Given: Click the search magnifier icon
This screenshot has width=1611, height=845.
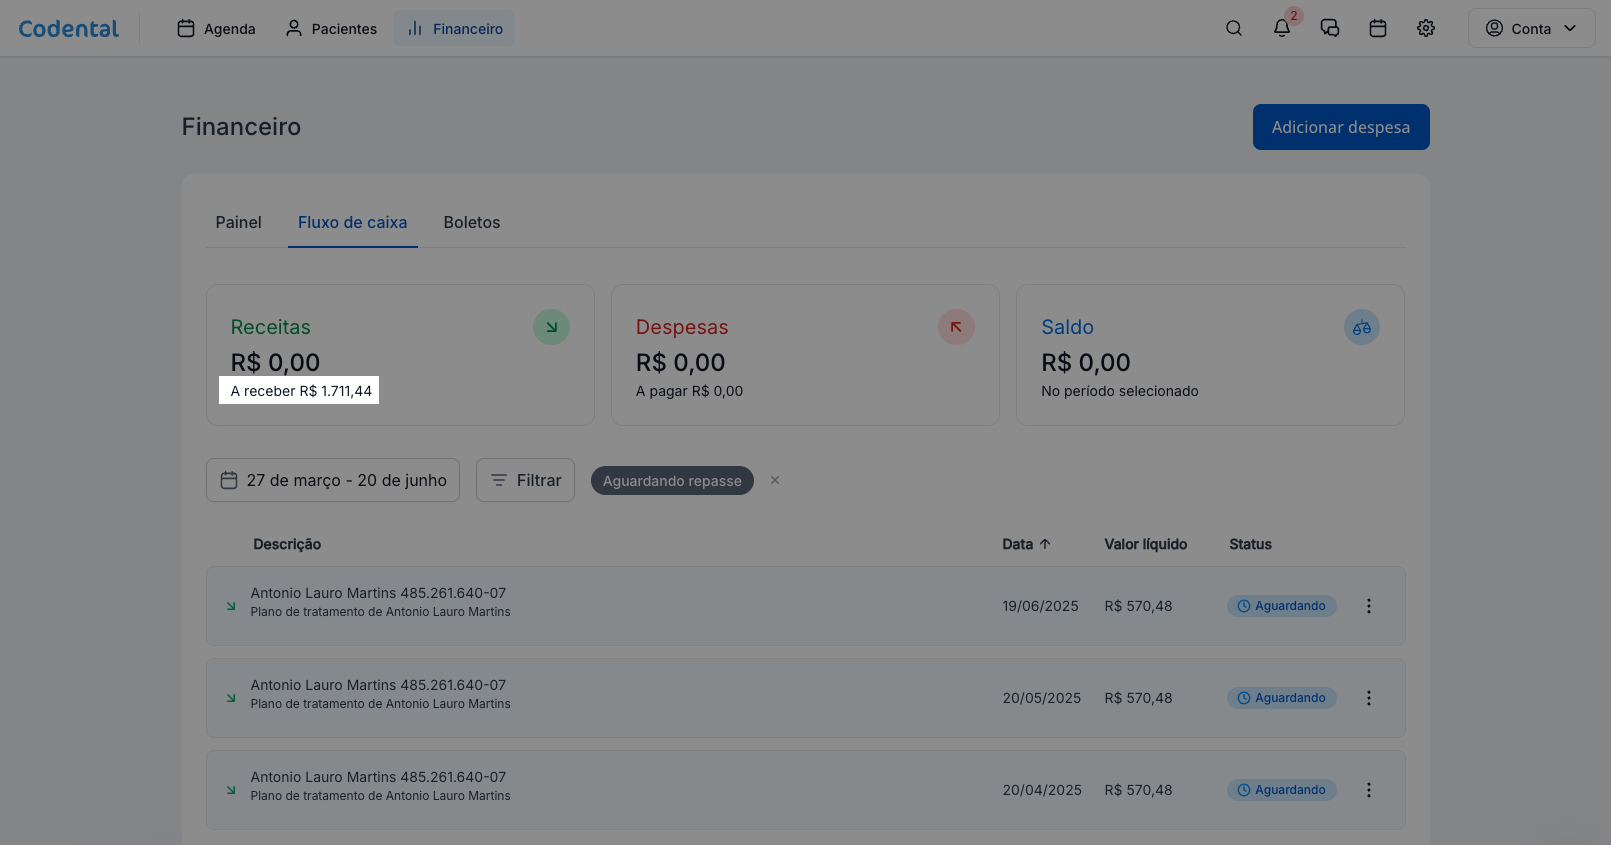Looking at the screenshot, I should pos(1234,28).
